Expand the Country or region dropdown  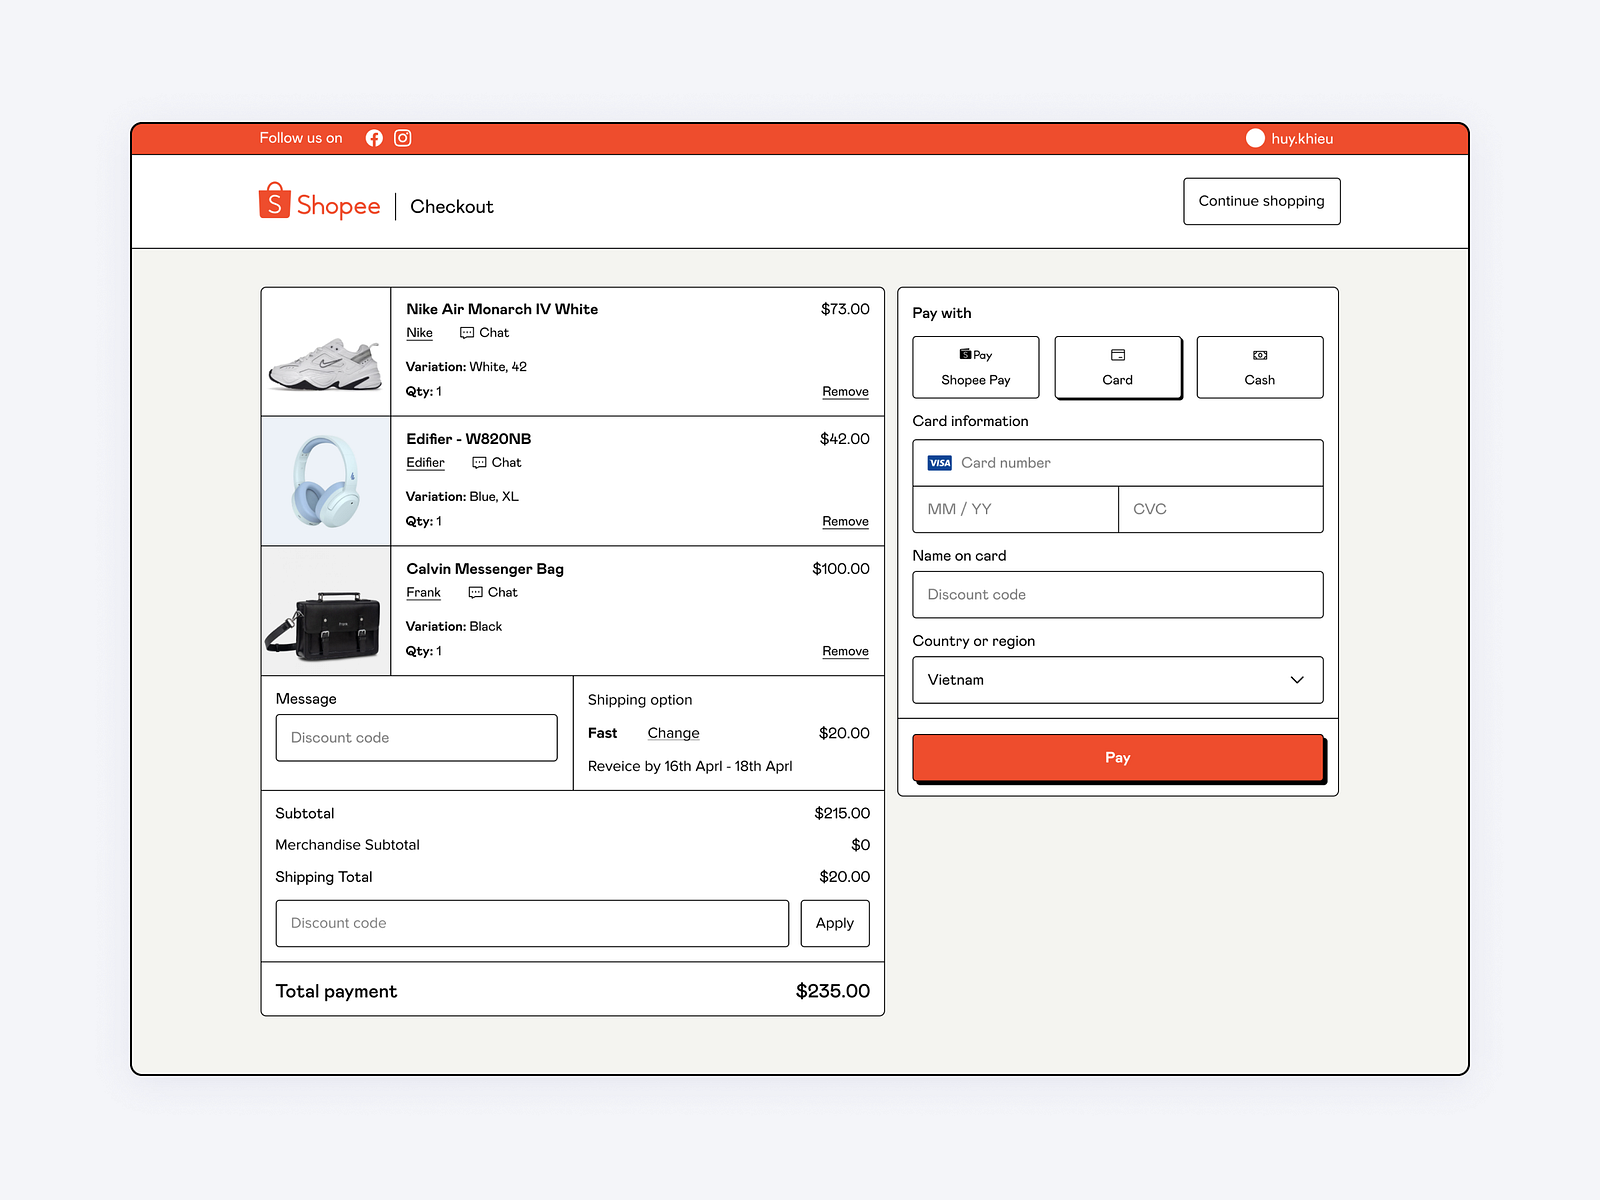pos(1118,680)
